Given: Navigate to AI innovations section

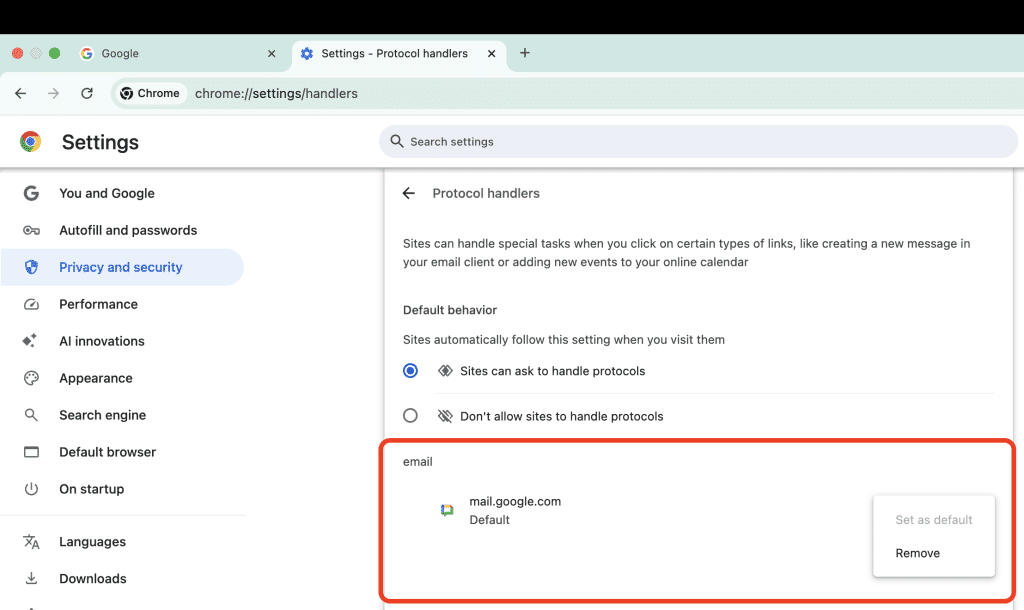Looking at the screenshot, I should tap(102, 342).
